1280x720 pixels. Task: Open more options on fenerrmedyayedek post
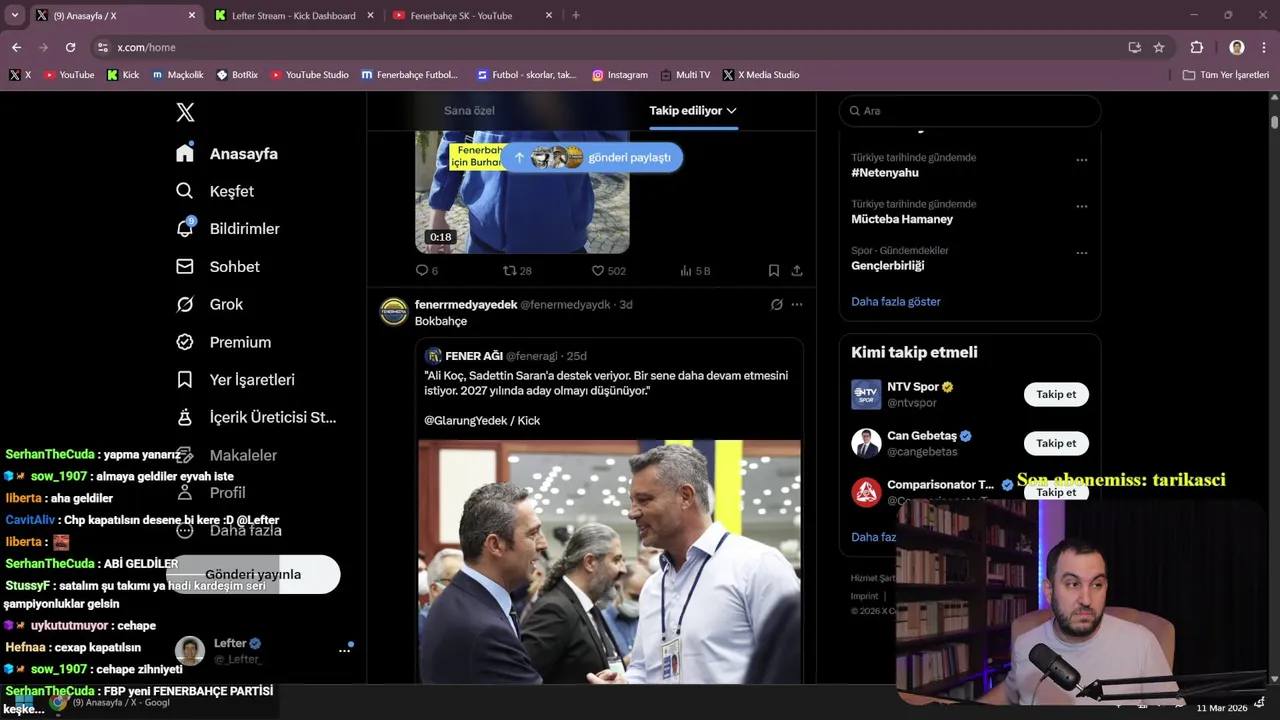click(797, 304)
